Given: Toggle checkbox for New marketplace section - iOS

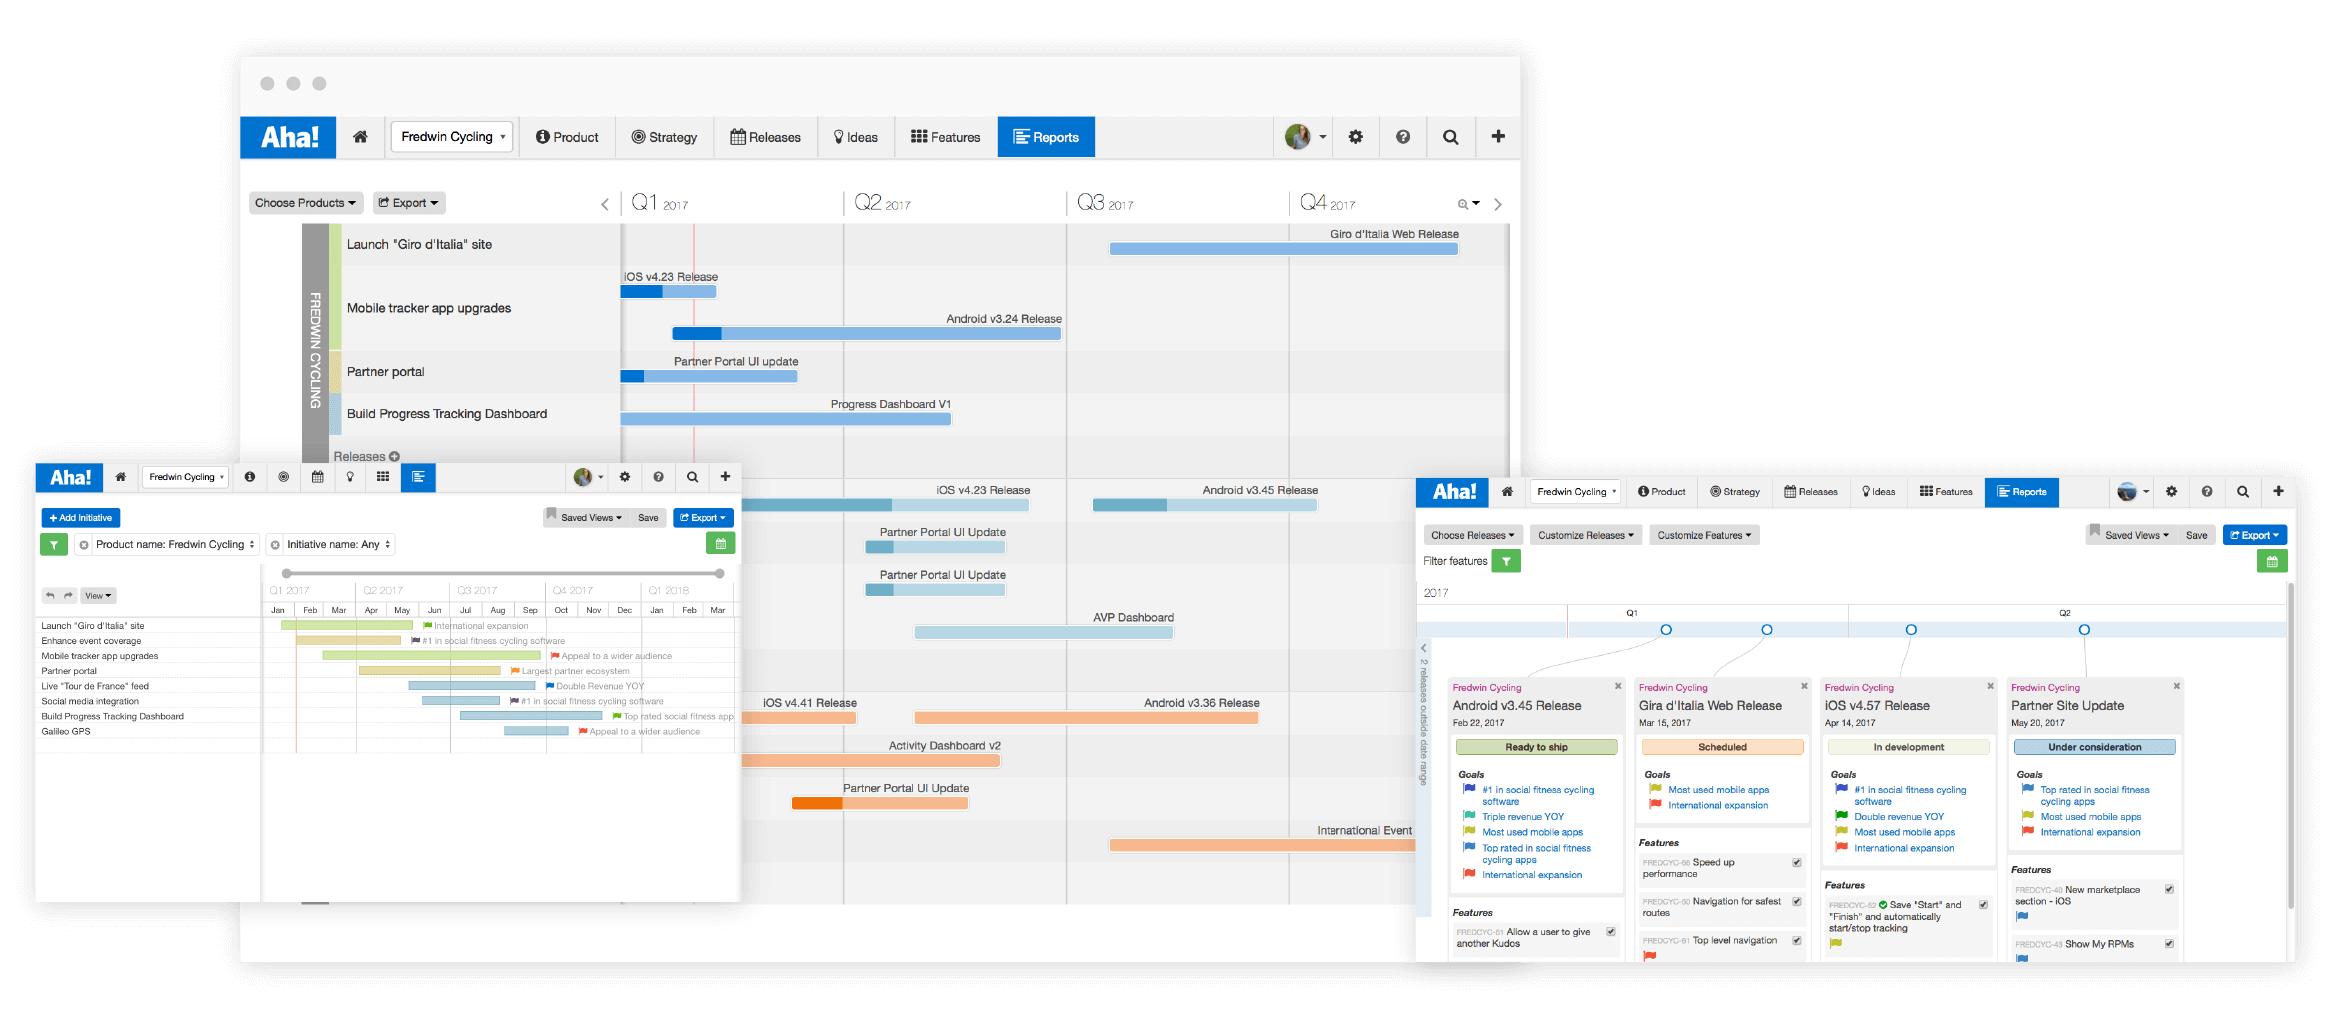Looking at the screenshot, I should click(2169, 889).
